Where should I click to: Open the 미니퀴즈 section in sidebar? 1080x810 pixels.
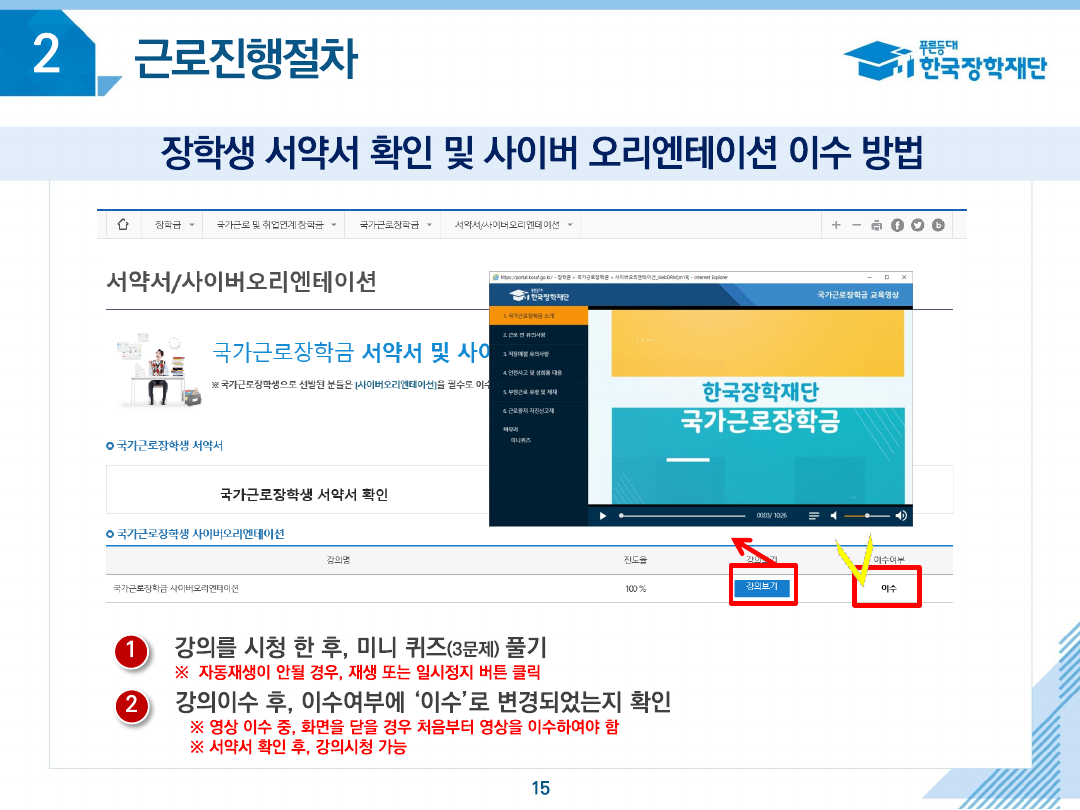(x=520, y=440)
